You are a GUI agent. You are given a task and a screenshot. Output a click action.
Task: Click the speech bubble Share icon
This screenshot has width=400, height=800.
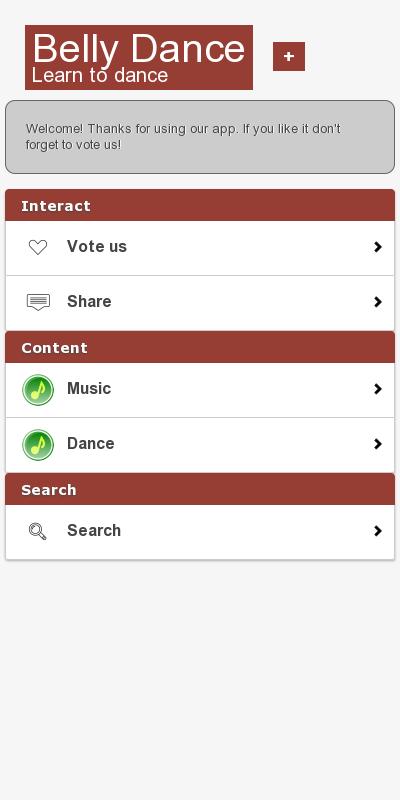tap(38, 302)
